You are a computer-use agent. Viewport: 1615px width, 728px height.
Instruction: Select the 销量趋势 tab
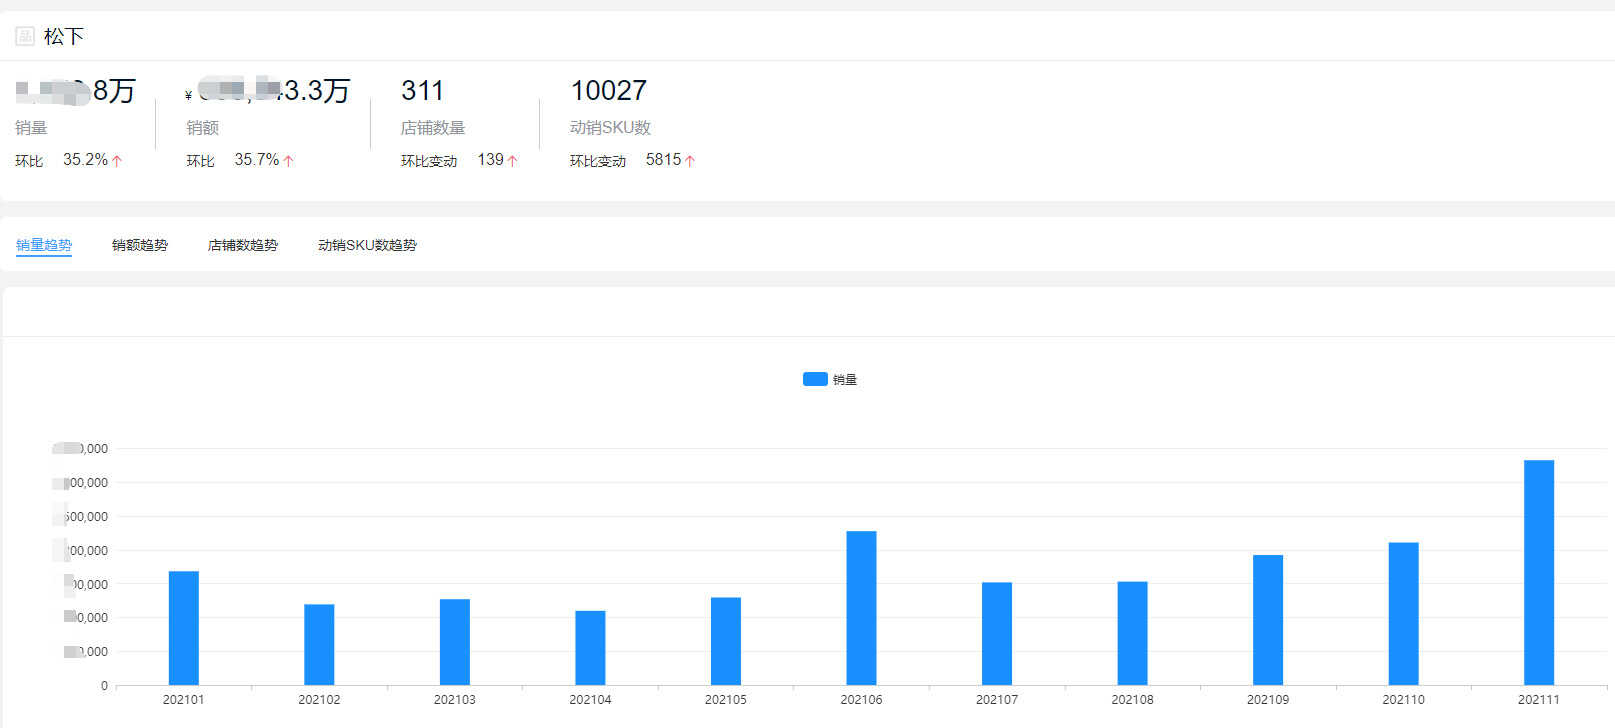pos(44,245)
